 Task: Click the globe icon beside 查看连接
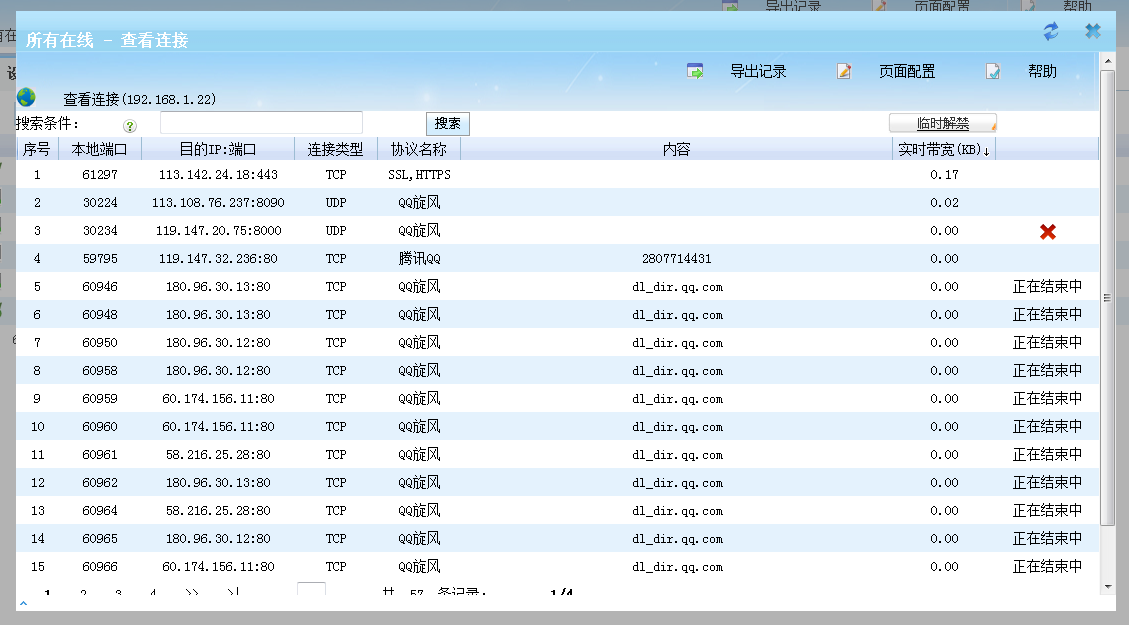(26, 98)
